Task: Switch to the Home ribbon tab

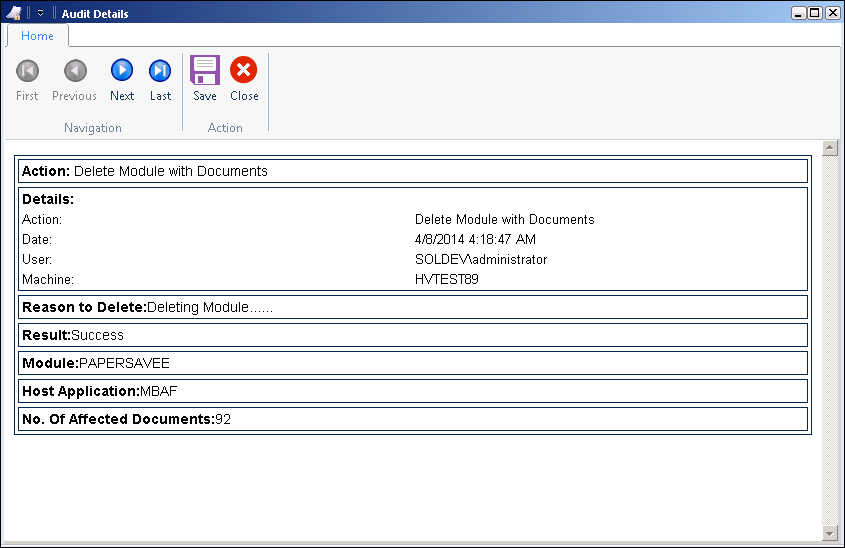Action: pos(37,36)
